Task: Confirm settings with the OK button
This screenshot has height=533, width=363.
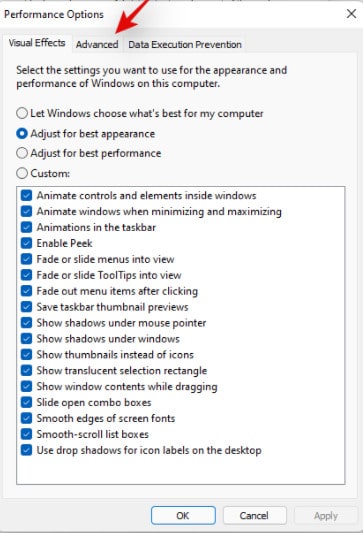Action: (183, 515)
